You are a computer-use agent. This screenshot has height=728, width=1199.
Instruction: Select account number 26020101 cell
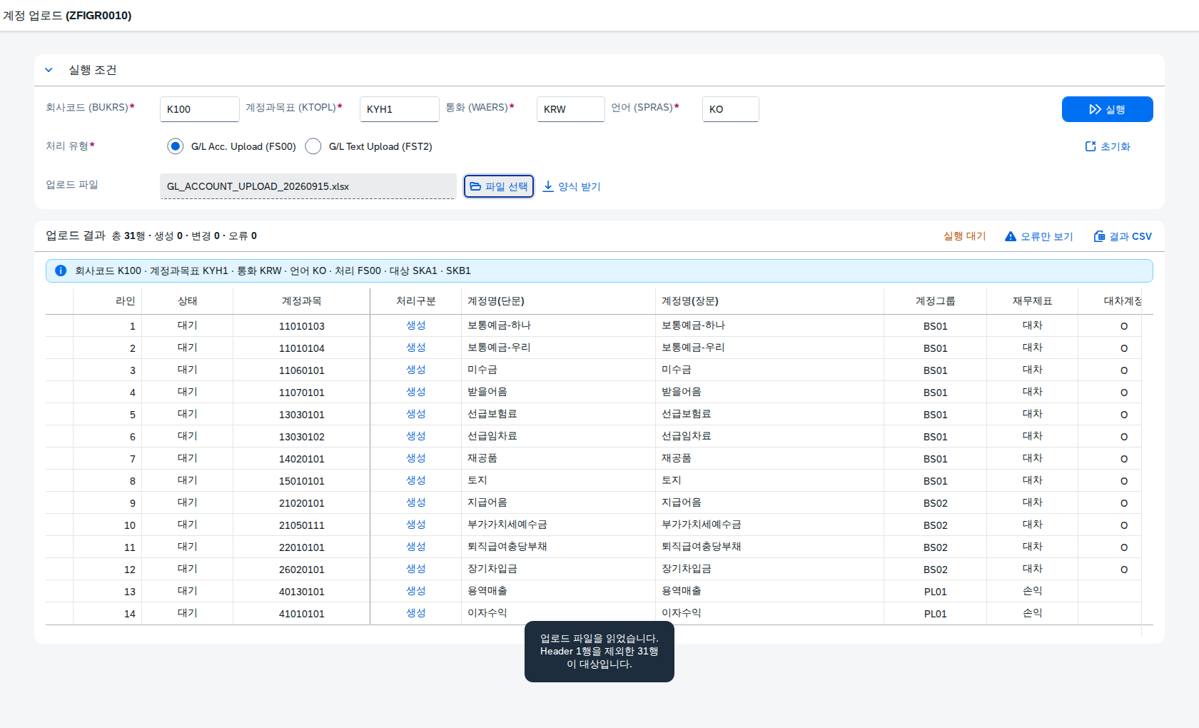(x=301, y=570)
